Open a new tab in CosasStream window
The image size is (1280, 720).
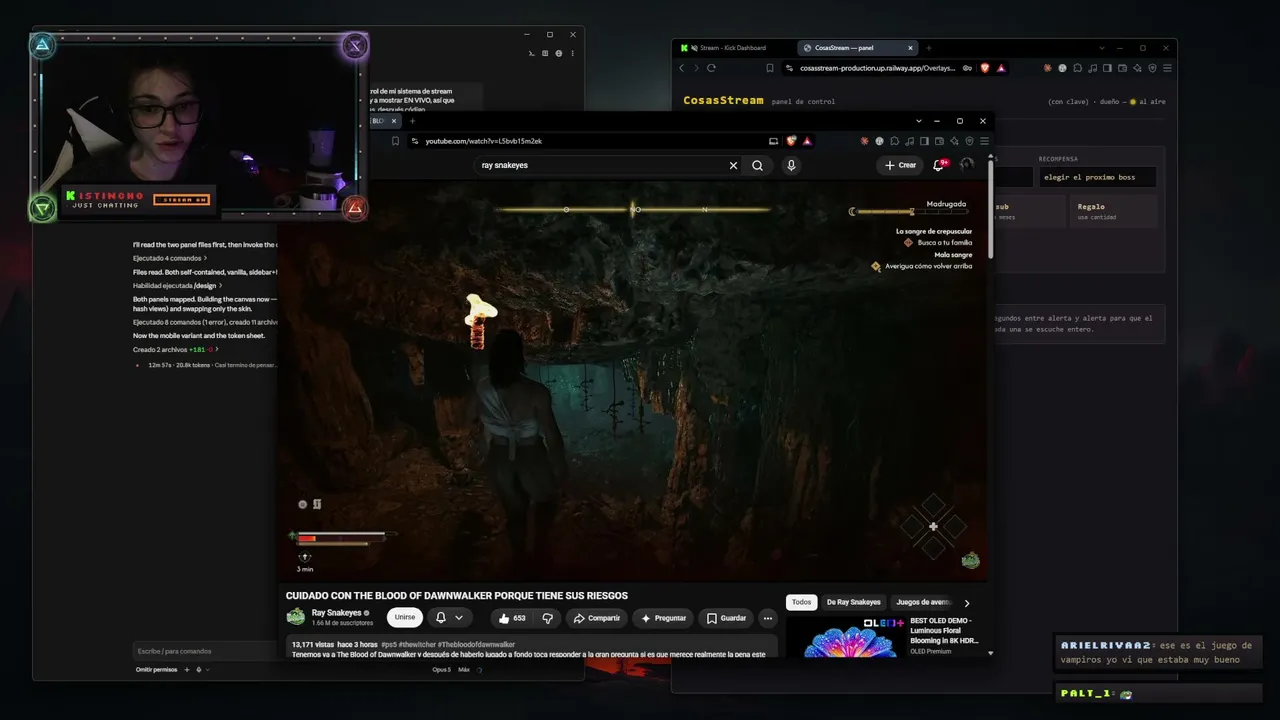(928, 48)
